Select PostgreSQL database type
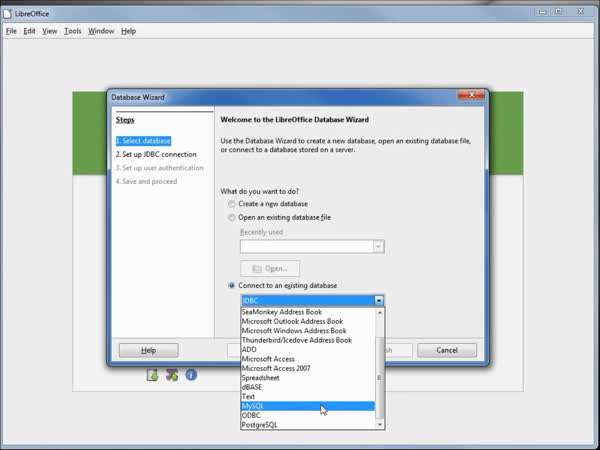The height and width of the screenshot is (450, 600). 308,425
